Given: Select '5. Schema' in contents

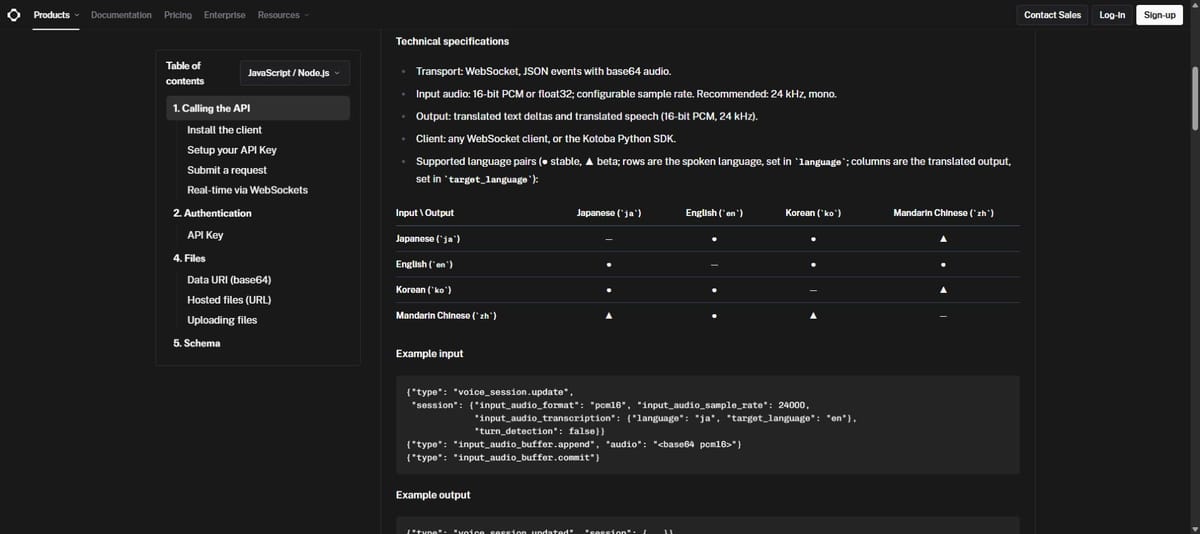Looking at the screenshot, I should (196, 343).
